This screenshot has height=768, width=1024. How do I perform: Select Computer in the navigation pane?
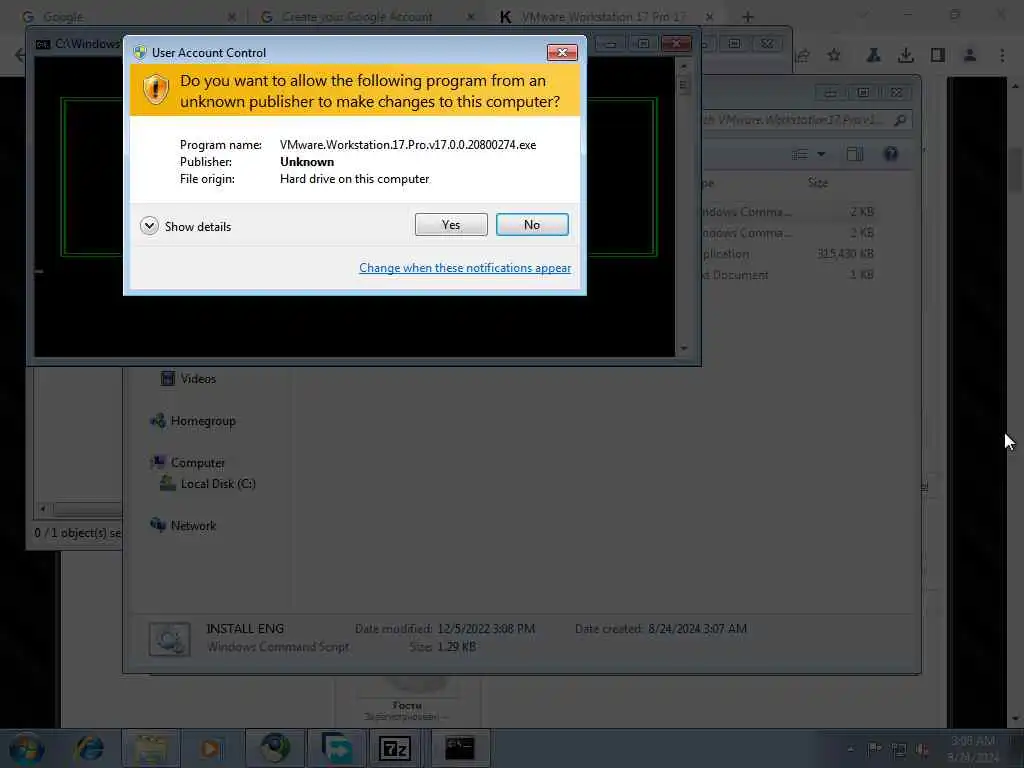pyautogui.click(x=198, y=462)
